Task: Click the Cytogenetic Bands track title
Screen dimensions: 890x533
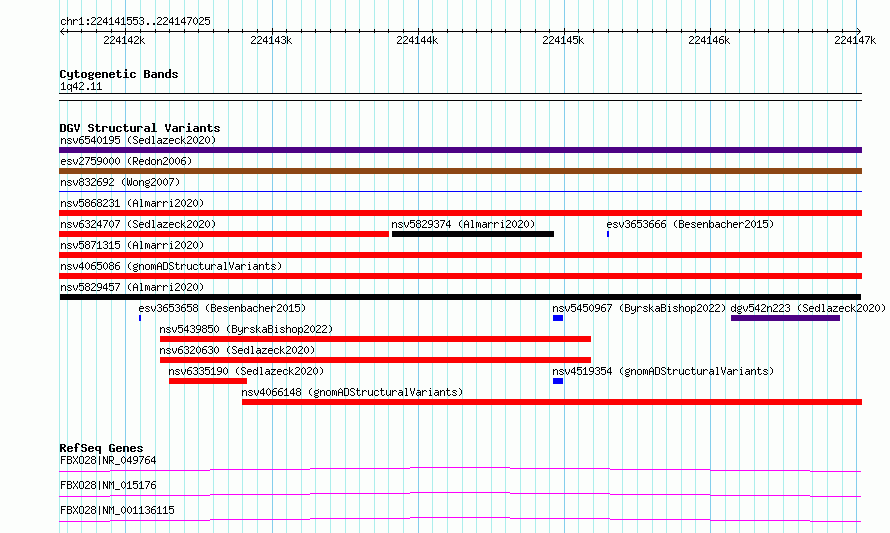Action: click(119, 74)
